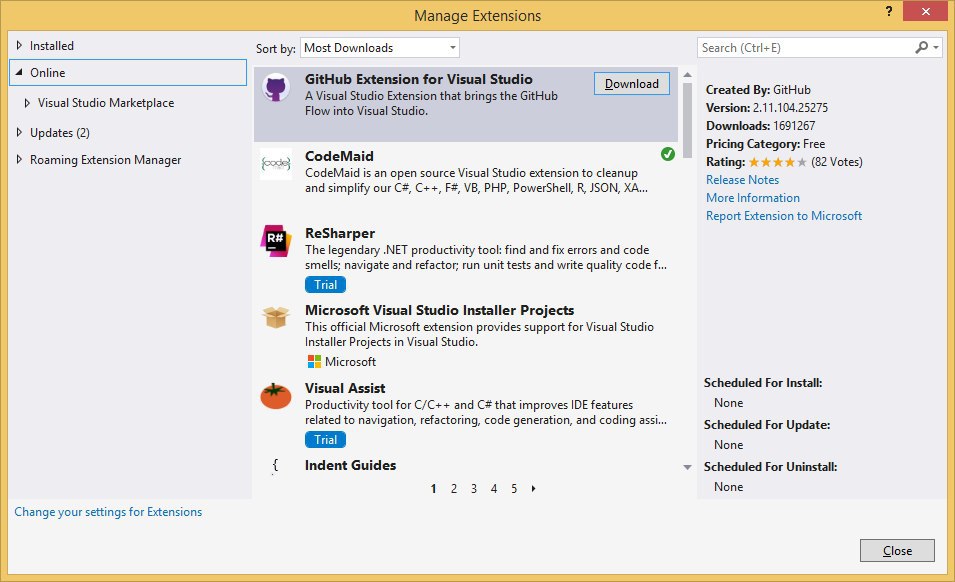Open the Sort by Most Downloads dropdown
The image size is (955, 582).
(379, 47)
